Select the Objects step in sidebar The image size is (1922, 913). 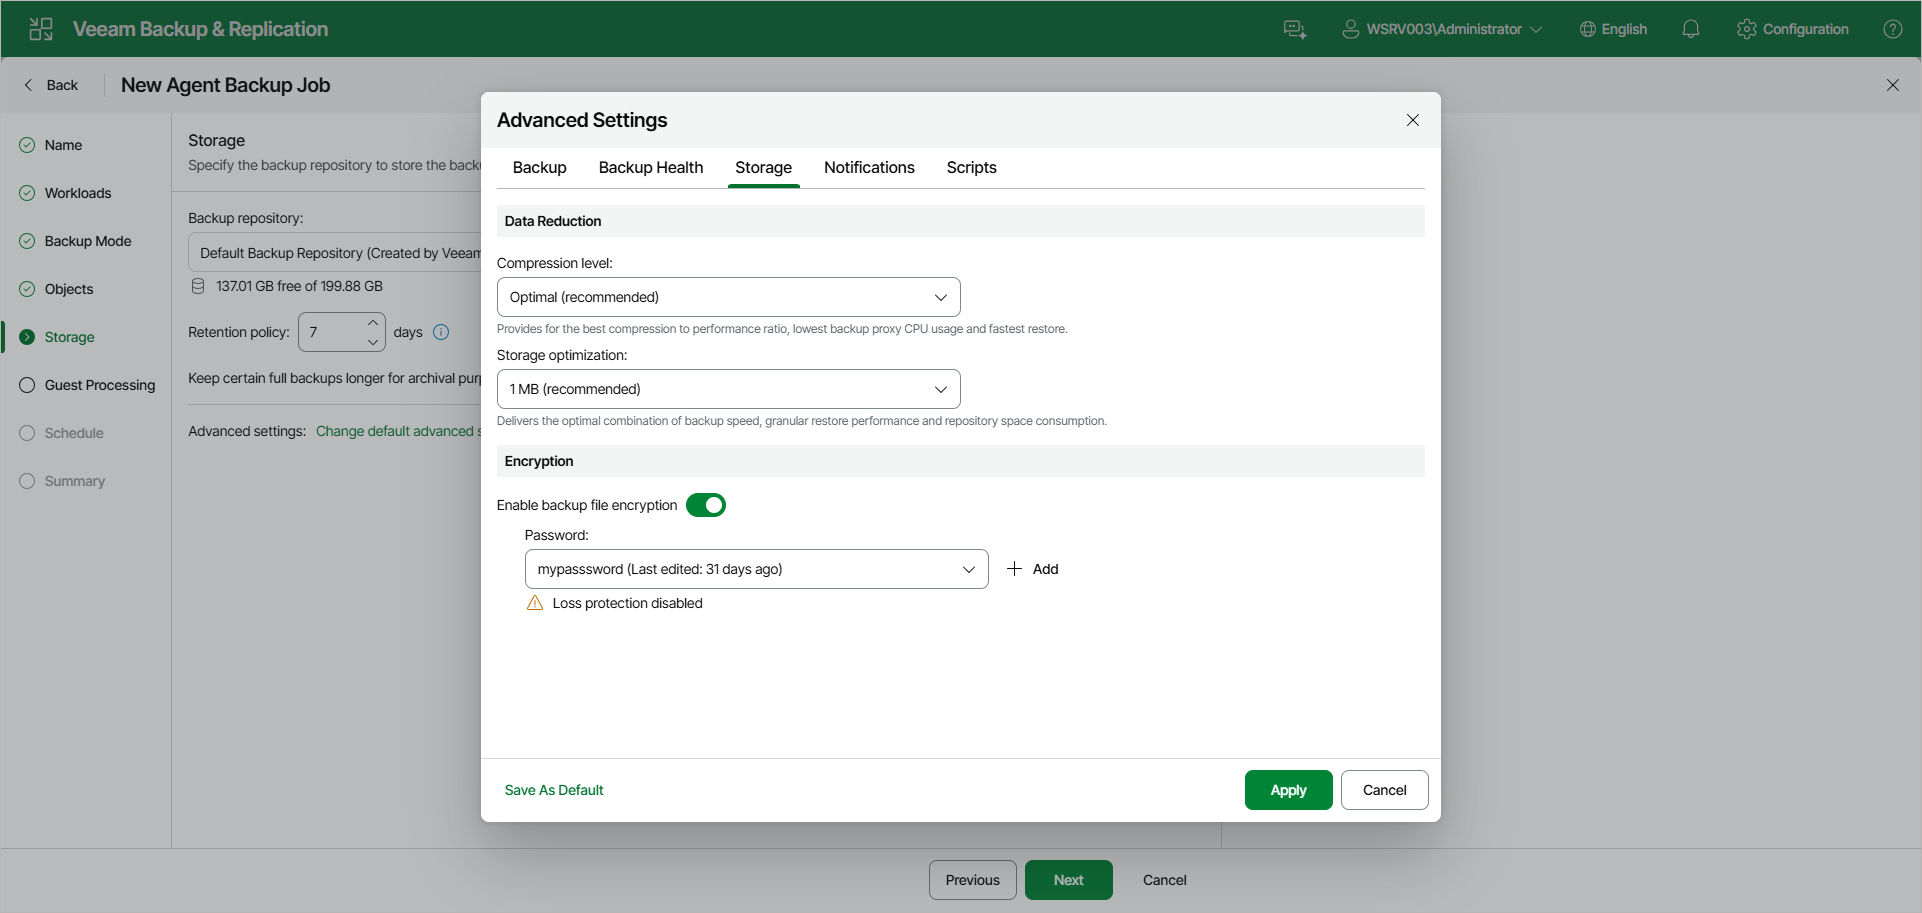[x=56, y=289]
